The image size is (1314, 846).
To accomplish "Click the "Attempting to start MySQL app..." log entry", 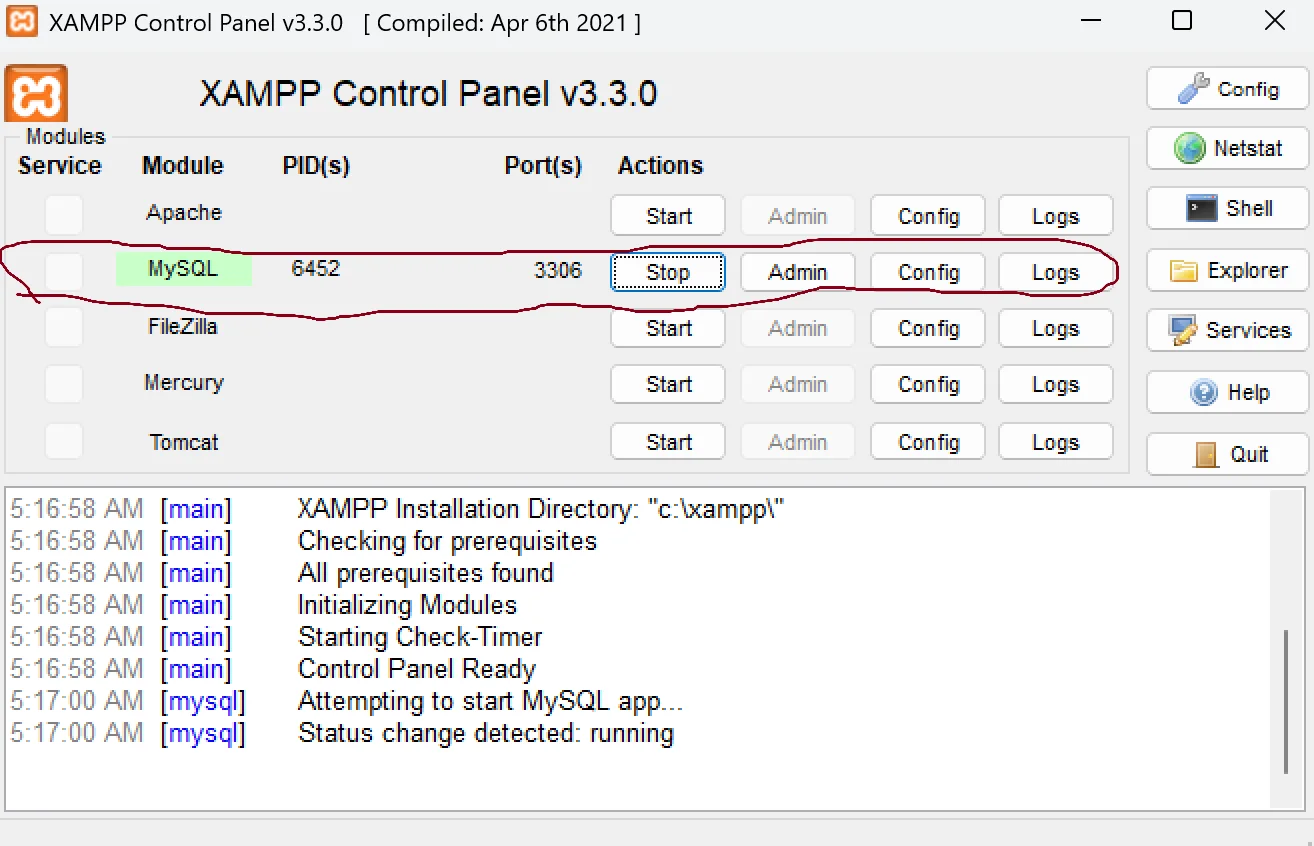I will point(491,701).
